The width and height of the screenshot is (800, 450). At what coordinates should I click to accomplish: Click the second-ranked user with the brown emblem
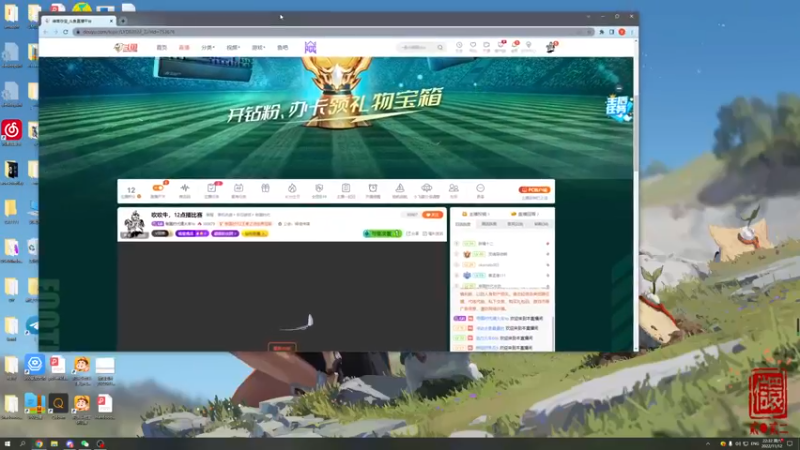coord(502,254)
